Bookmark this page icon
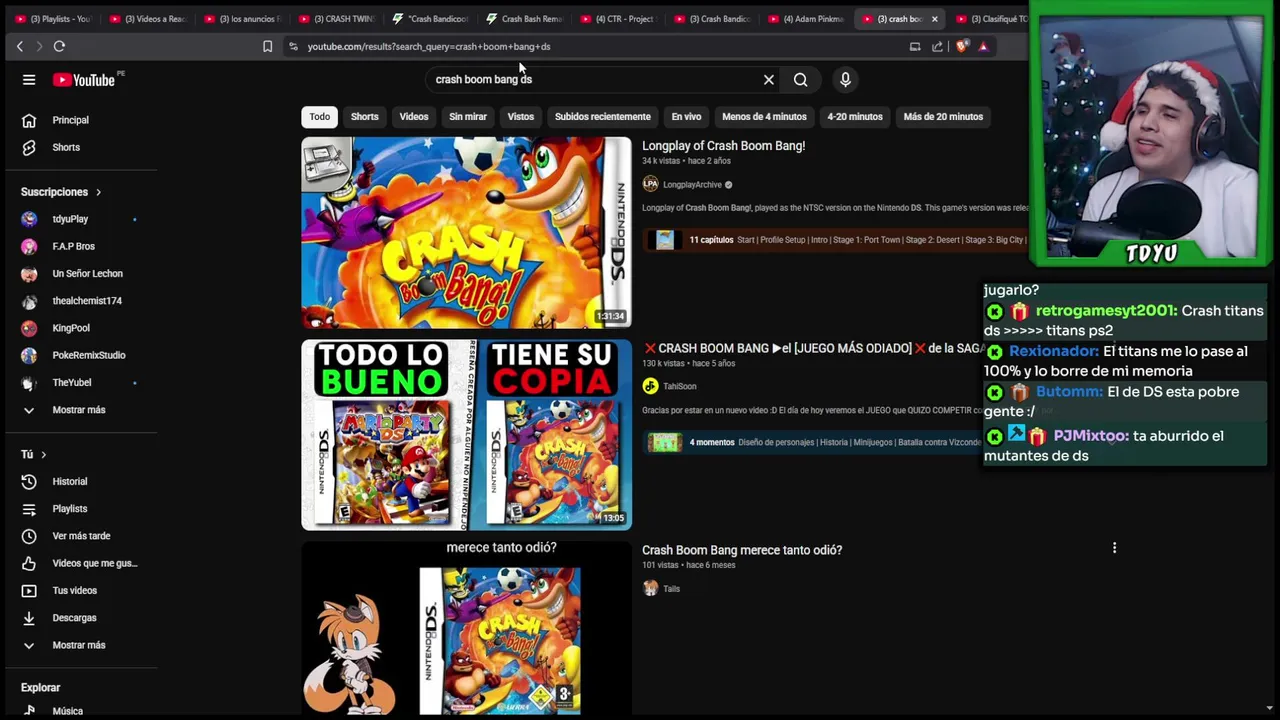The height and width of the screenshot is (720, 1280). pyautogui.click(x=267, y=46)
